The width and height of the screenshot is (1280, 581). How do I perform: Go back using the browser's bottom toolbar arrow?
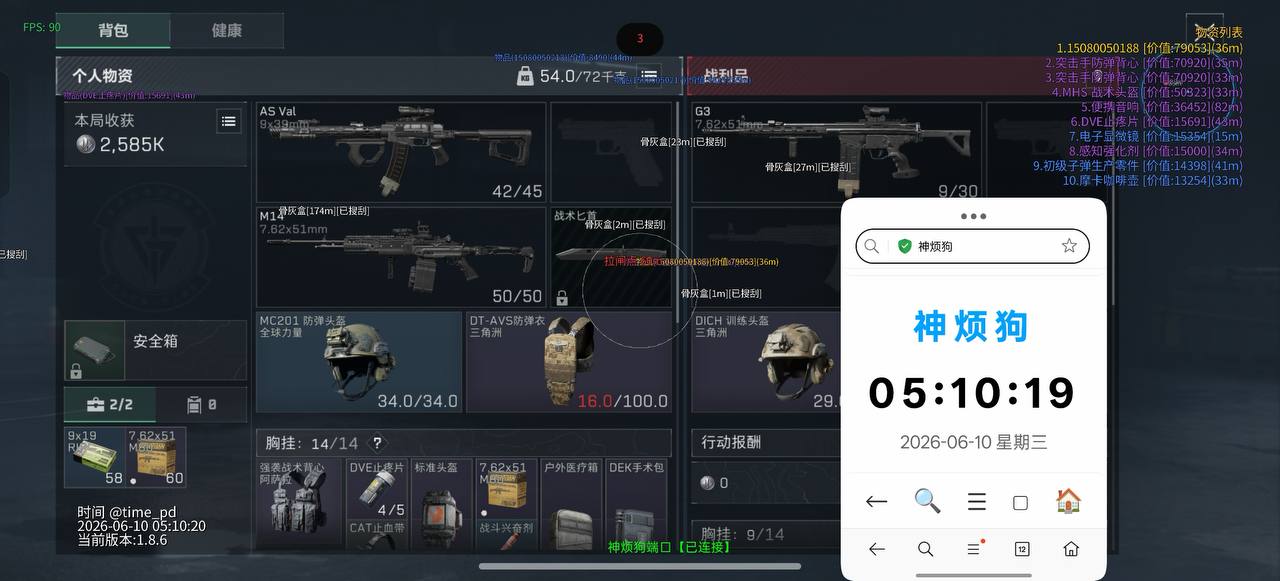877,549
